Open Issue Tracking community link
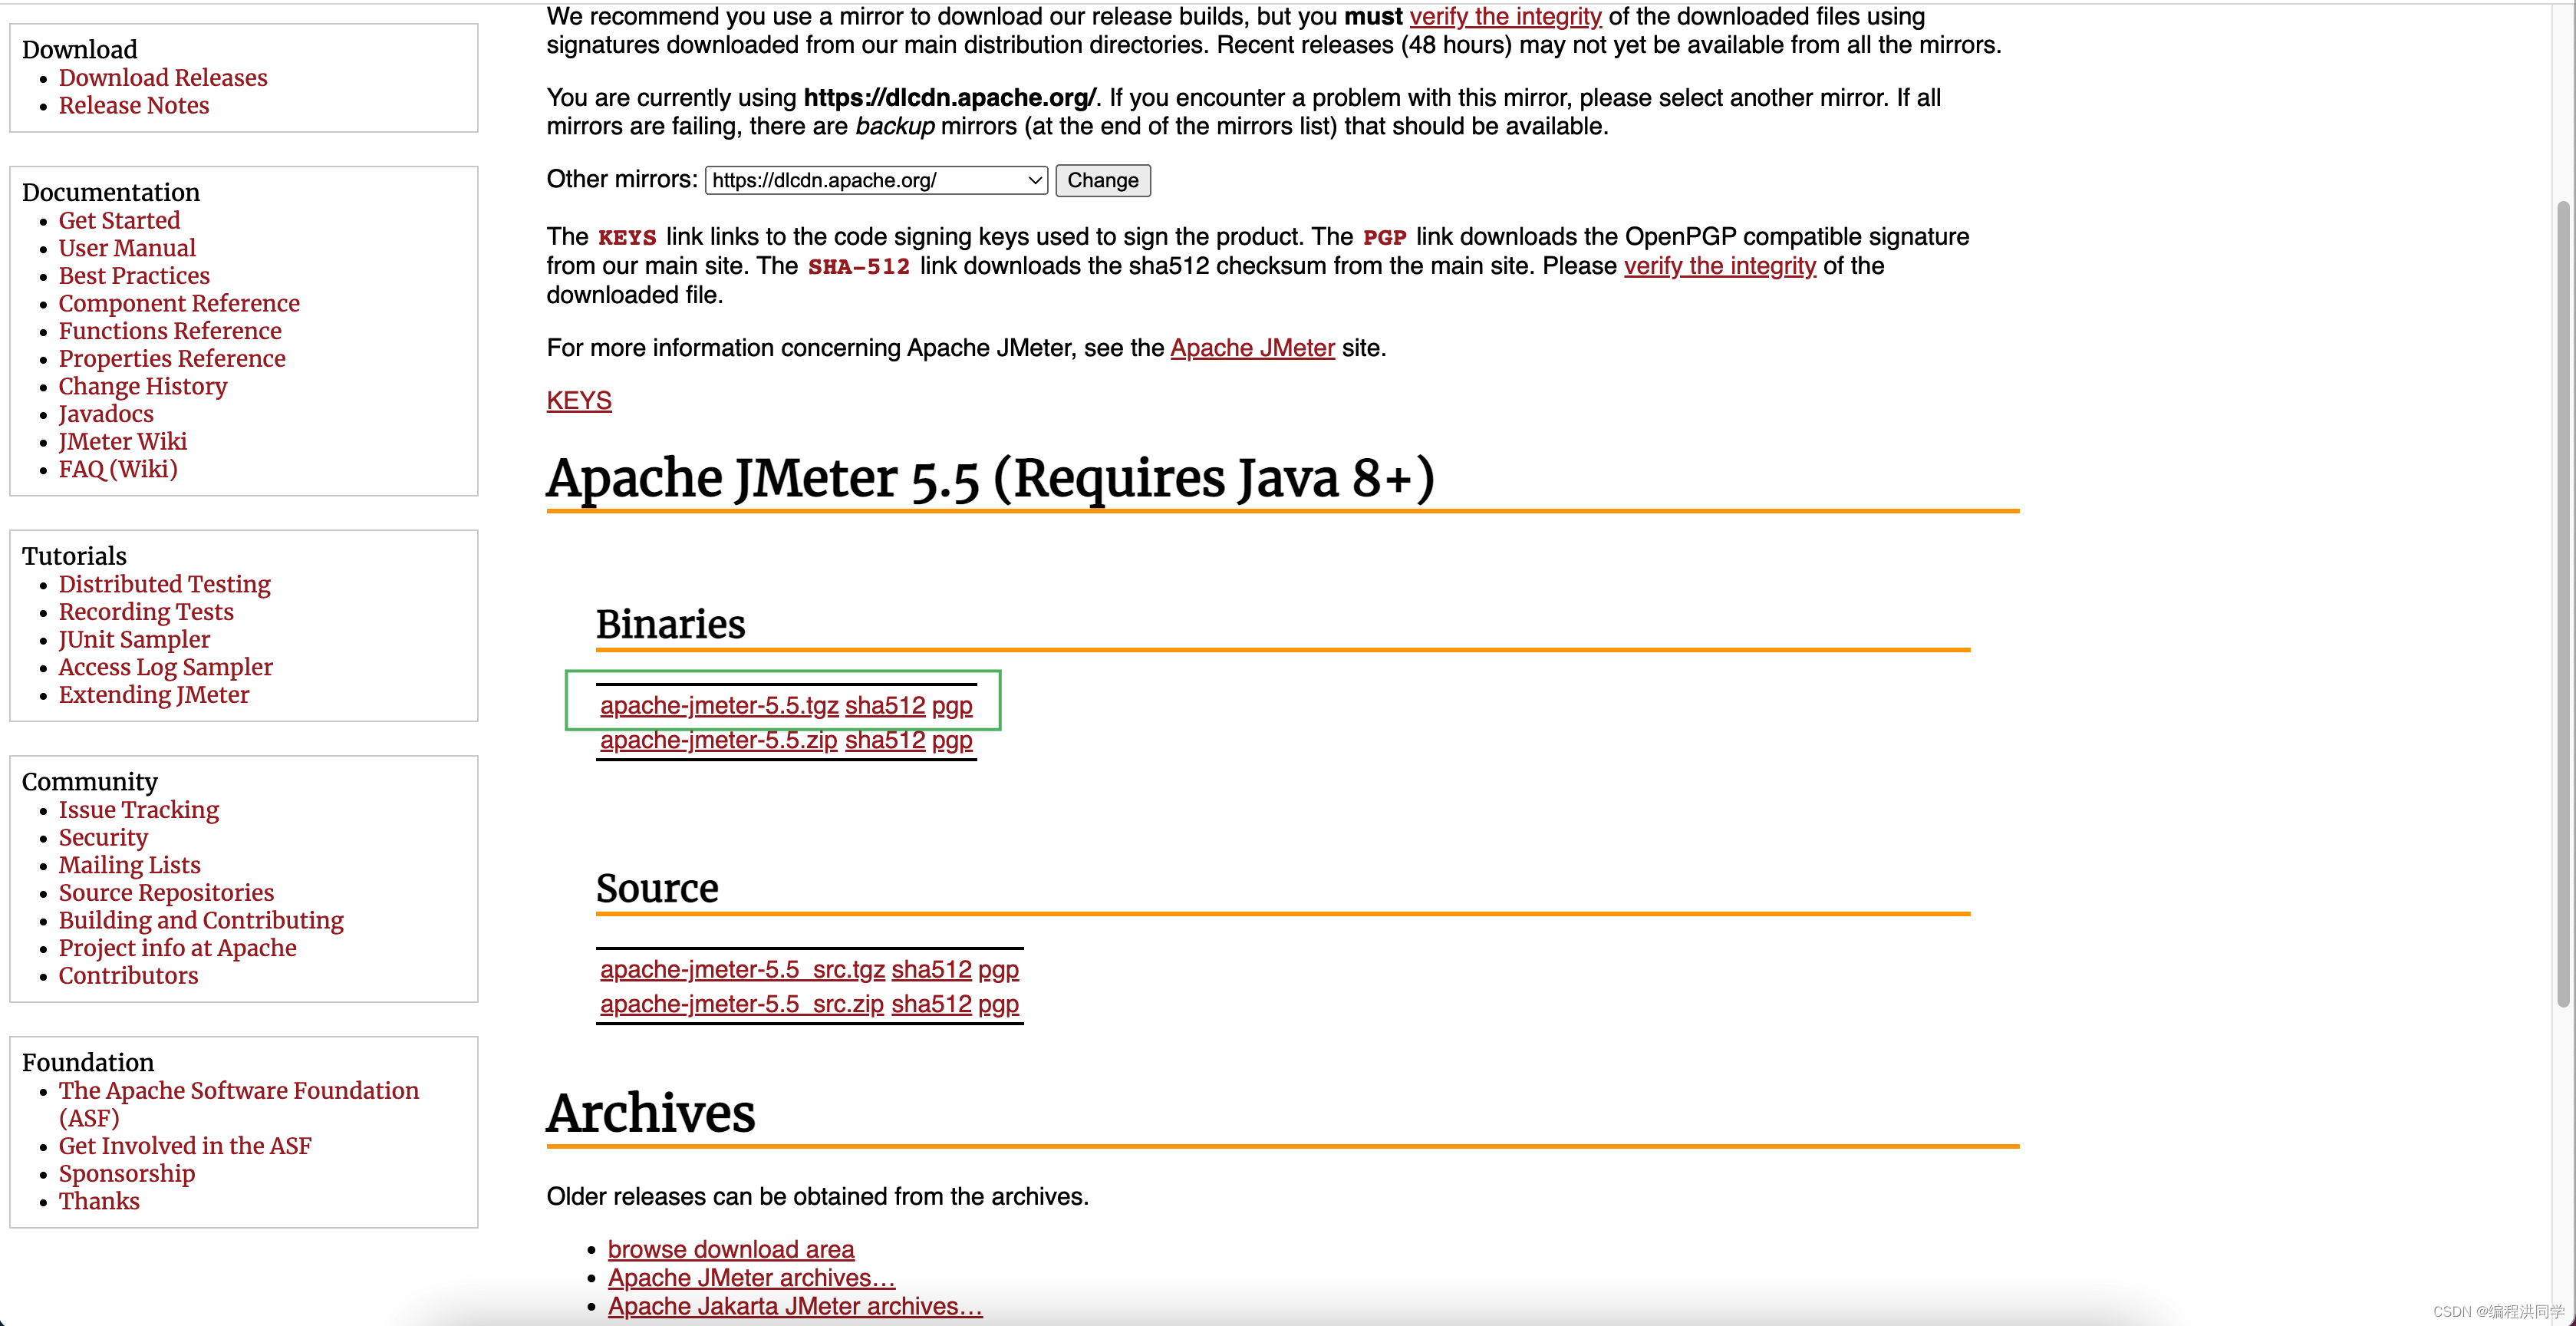Screen dimensions: 2576x1326 point(138,809)
